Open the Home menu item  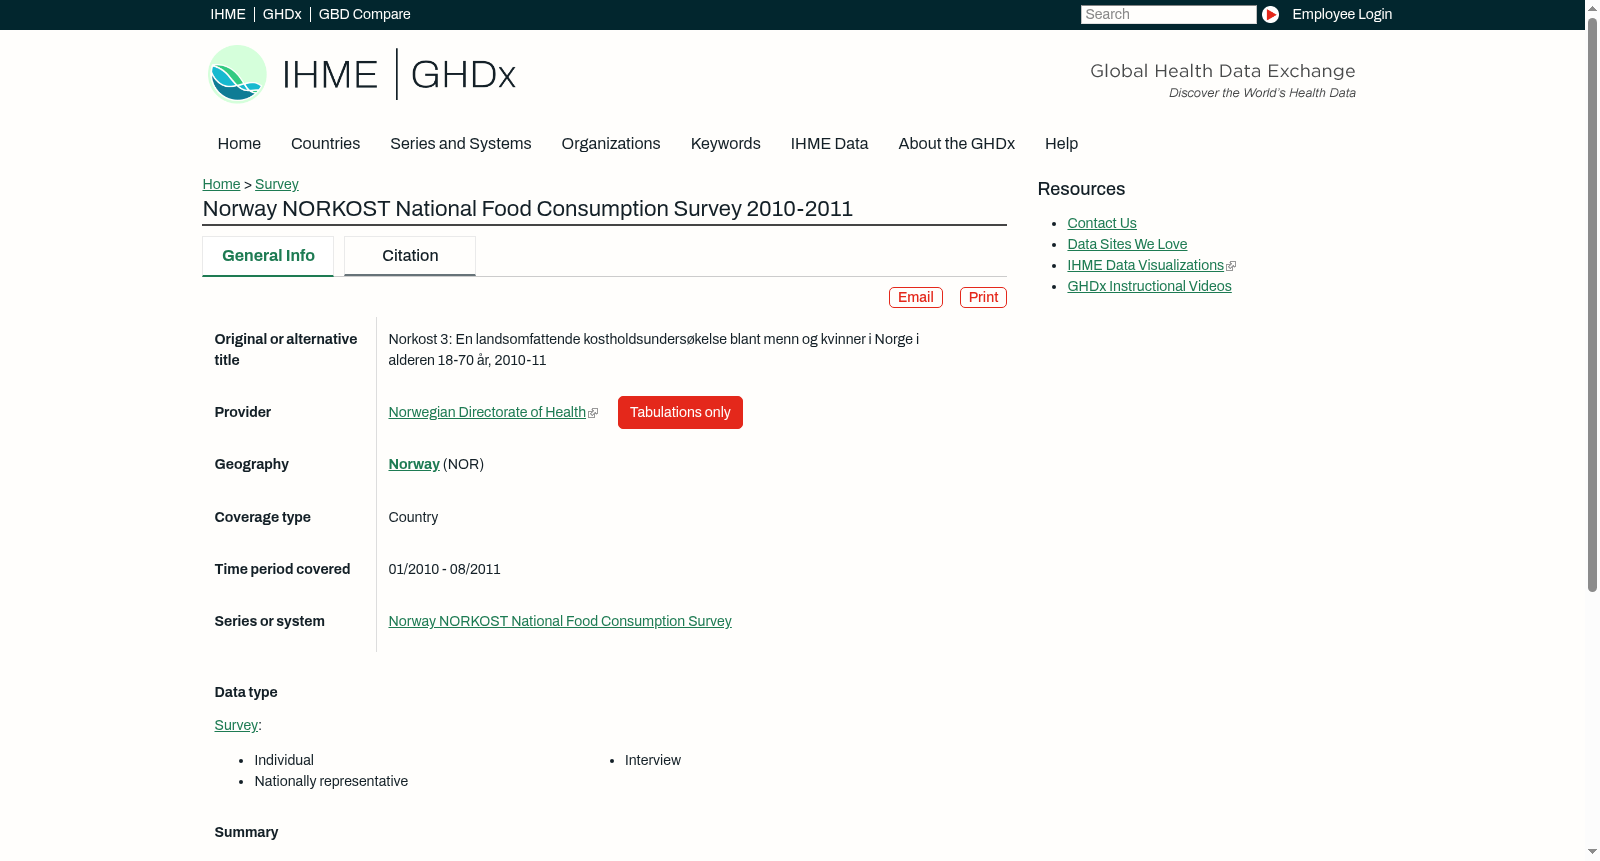(x=239, y=144)
